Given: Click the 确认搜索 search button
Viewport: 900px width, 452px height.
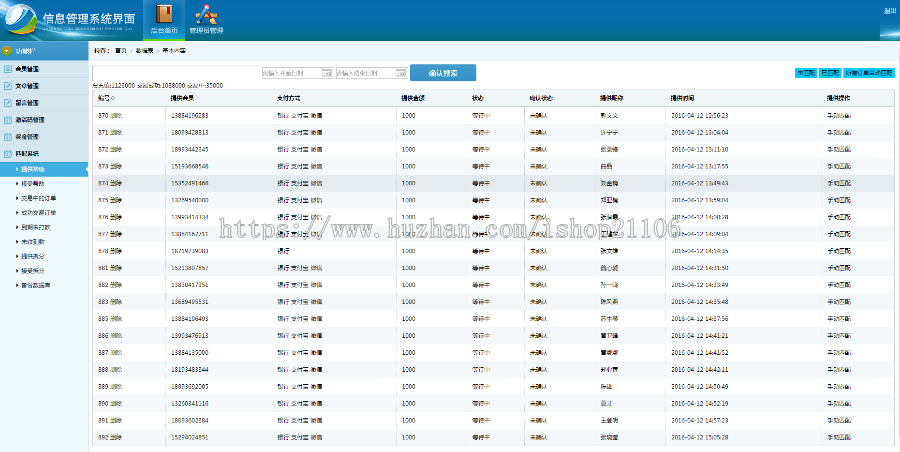Looking at the screenshot, I should tap(443, 73).
